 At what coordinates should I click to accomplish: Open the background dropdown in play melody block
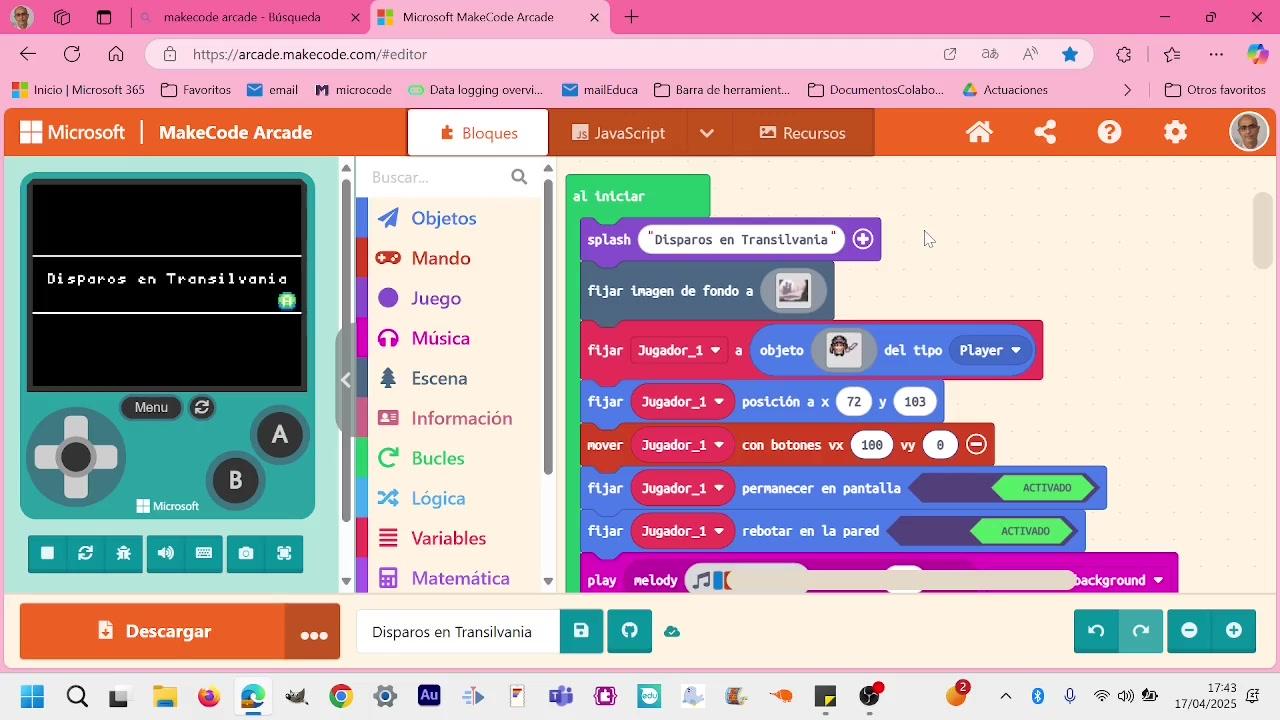pyautogui.click(x=1120, y=580)
